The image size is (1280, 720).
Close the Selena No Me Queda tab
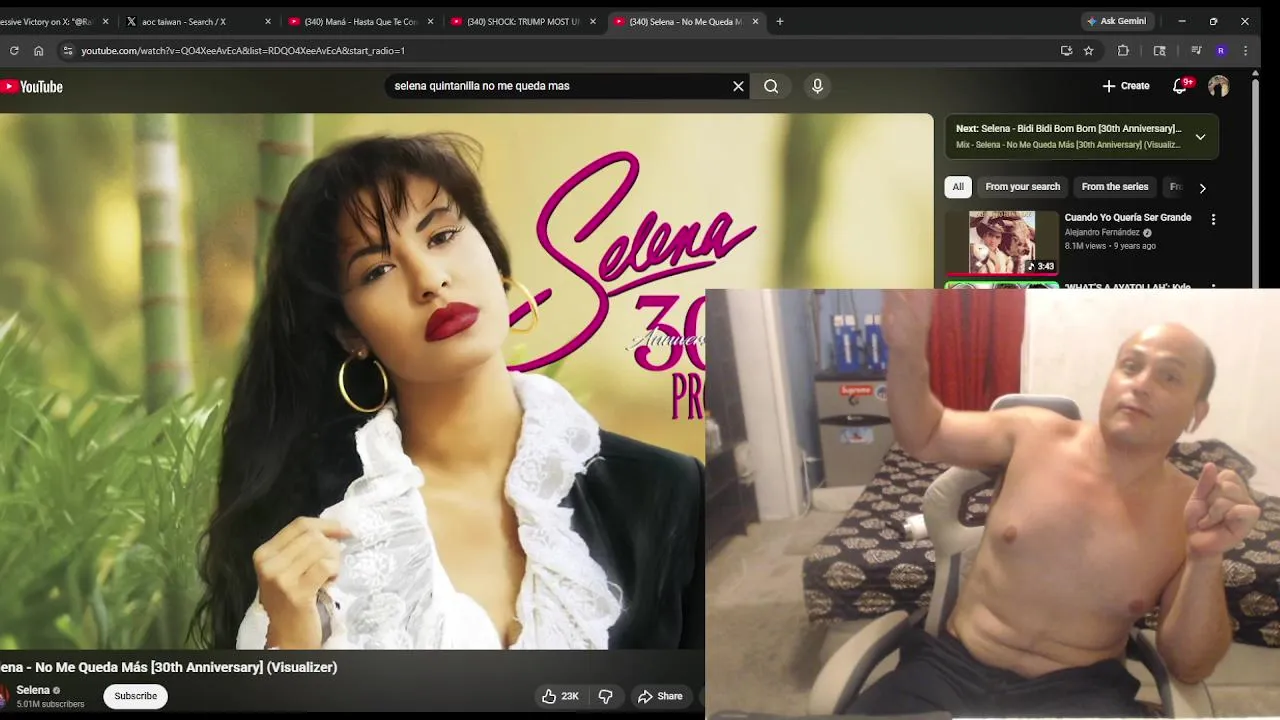click(x=756, y=21)
